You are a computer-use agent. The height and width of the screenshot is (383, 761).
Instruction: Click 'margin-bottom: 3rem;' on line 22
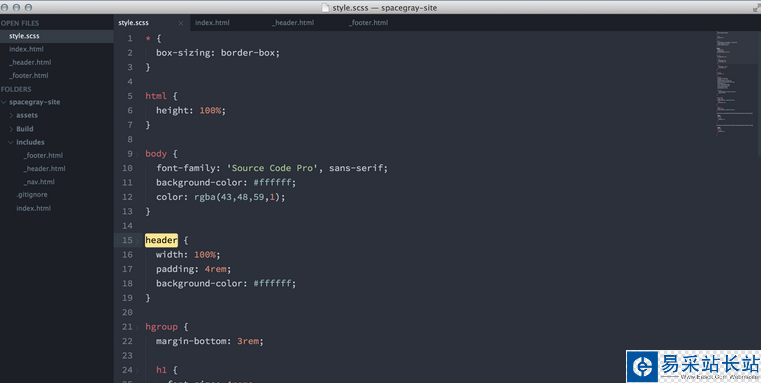pos(210,341)
